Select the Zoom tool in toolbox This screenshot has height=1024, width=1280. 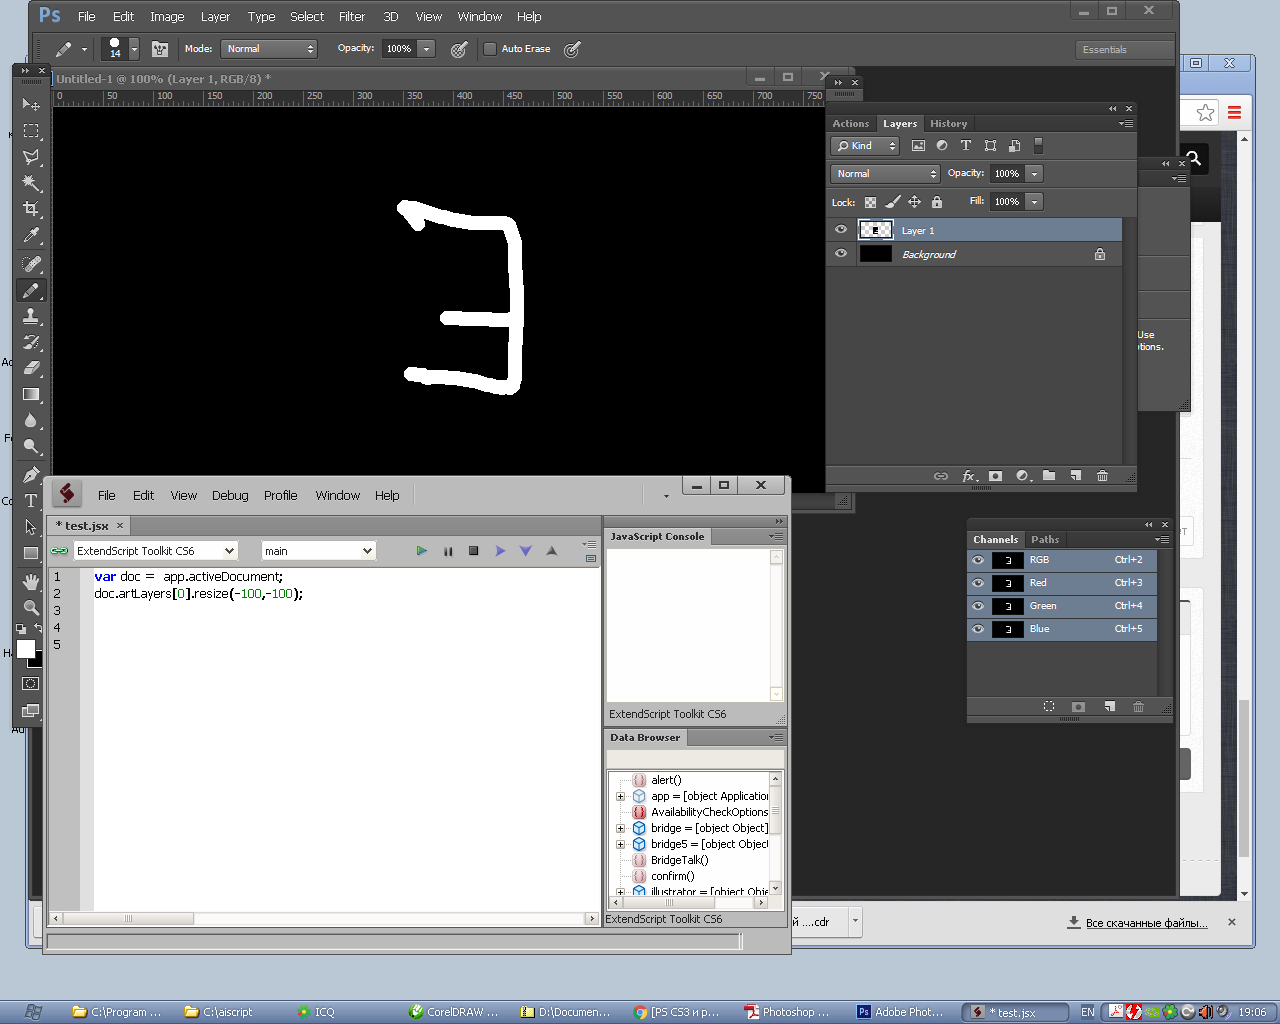pyautogui.click(x=31, y=607)
